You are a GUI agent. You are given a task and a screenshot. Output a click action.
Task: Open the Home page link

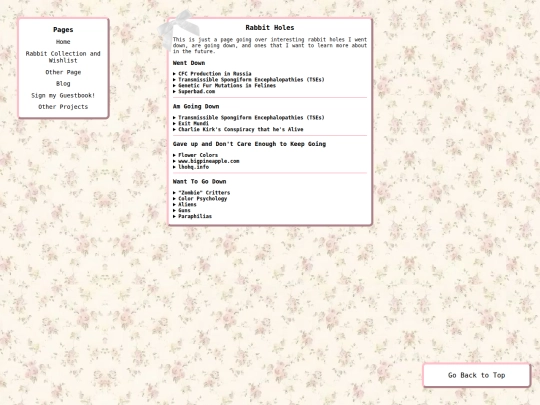coord(63,42)
